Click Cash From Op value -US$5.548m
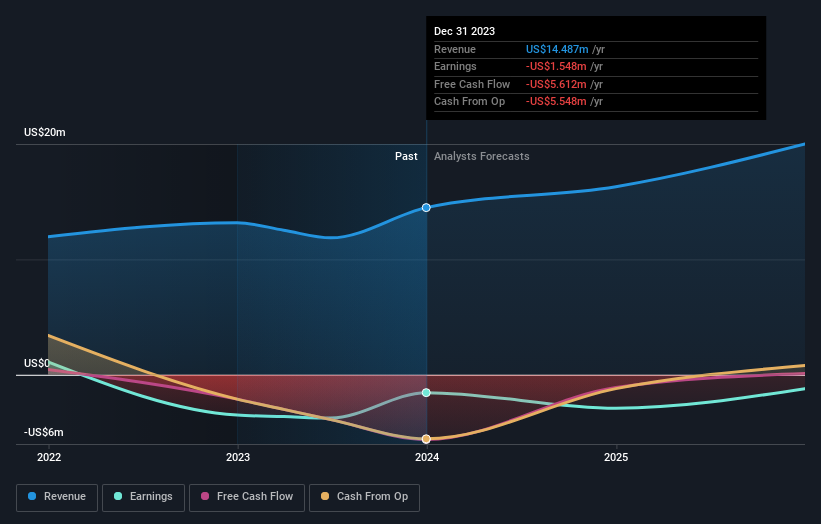The width and height of the screenshot is (821, 524). pos(556,102)
